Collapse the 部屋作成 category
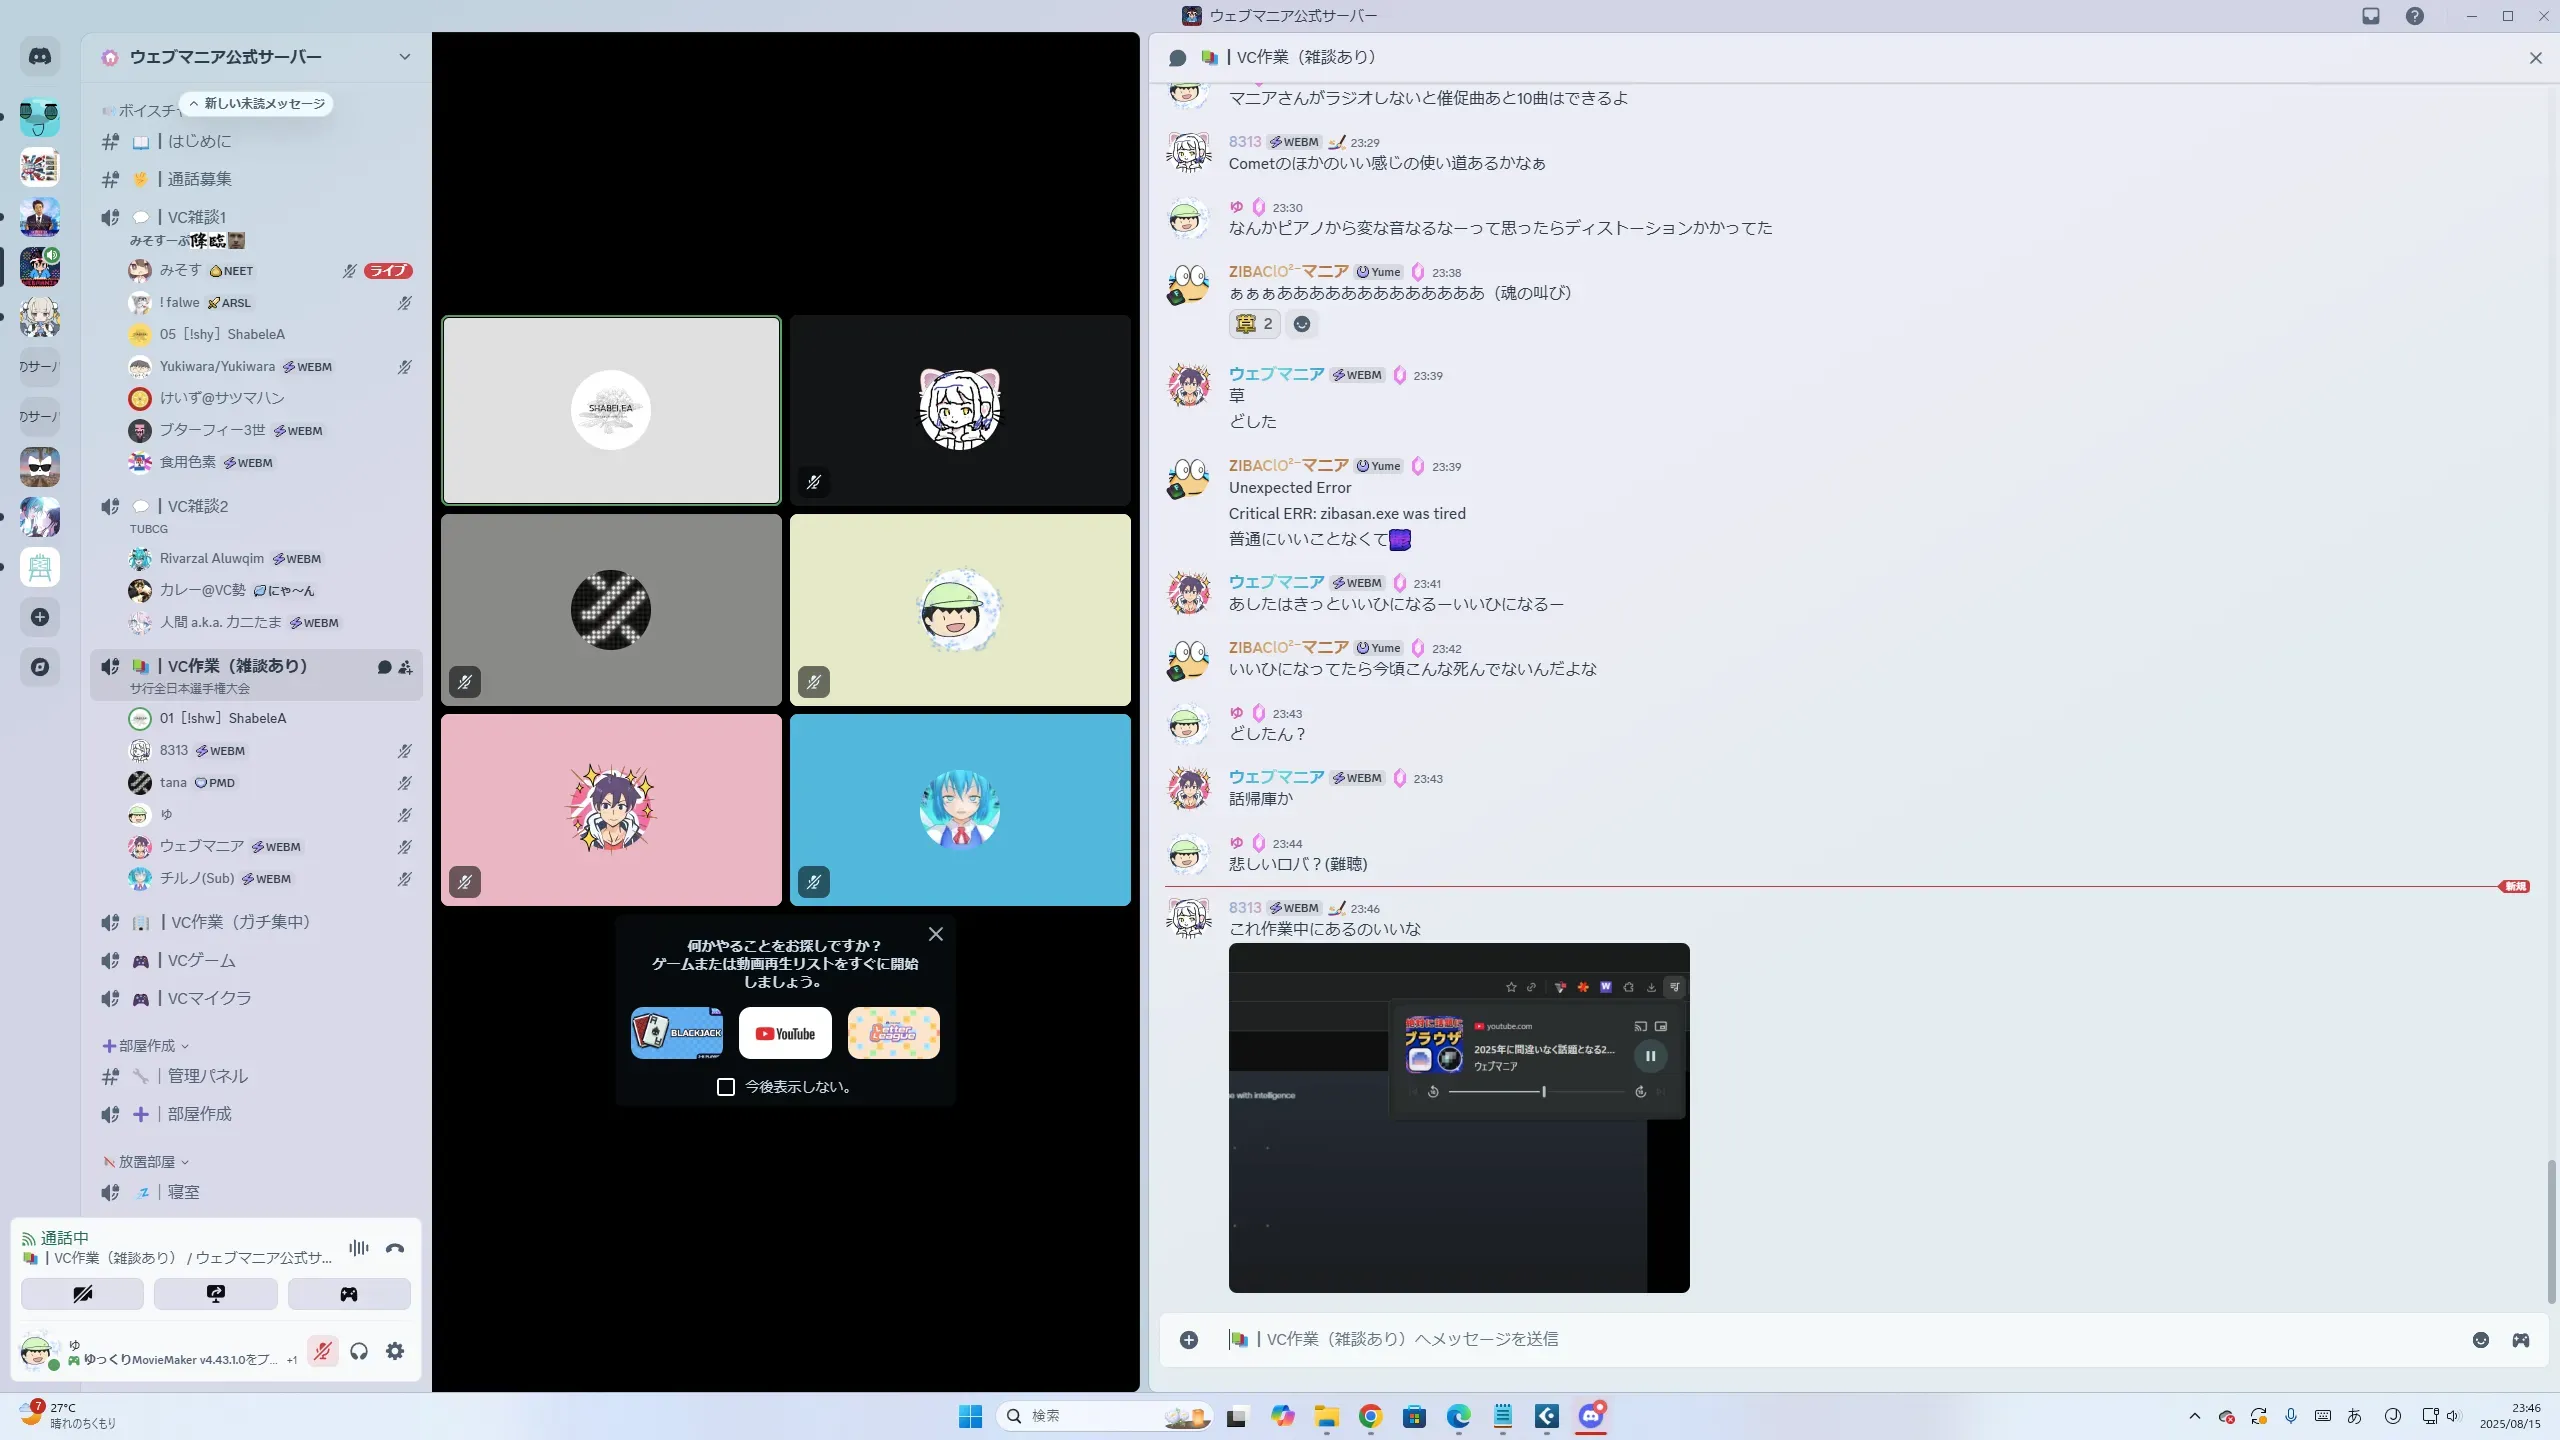 coord(146,1046)
